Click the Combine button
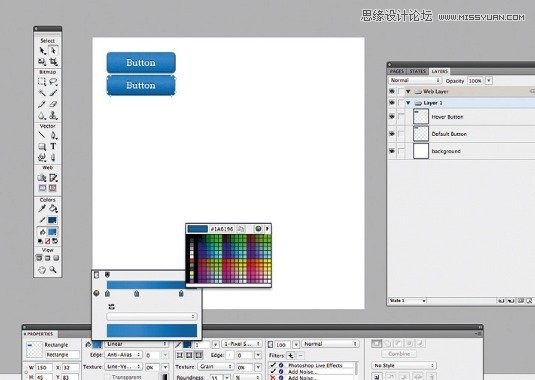 tap(399, 354)
